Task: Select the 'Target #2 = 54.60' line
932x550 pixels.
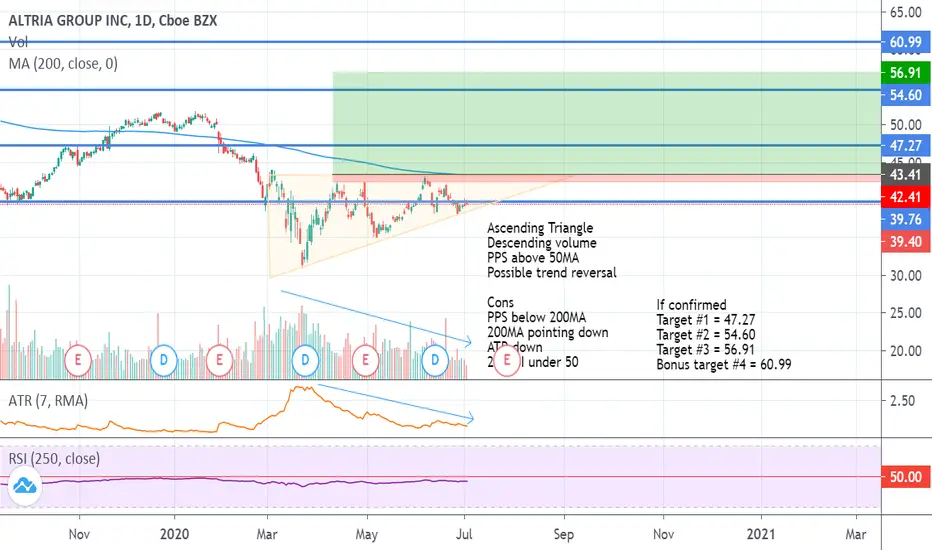Action: [x=706, y=335]
